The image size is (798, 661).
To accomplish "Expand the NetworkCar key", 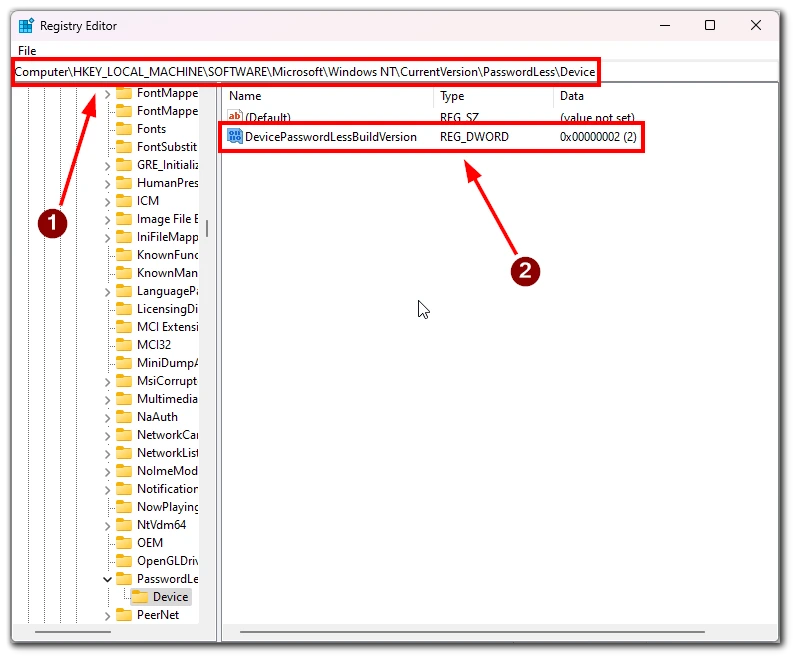I will [107, 436].
